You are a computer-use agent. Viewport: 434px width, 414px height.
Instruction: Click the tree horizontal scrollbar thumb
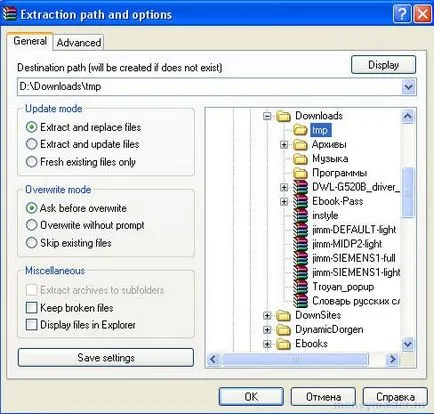click(x=295, y=359)
